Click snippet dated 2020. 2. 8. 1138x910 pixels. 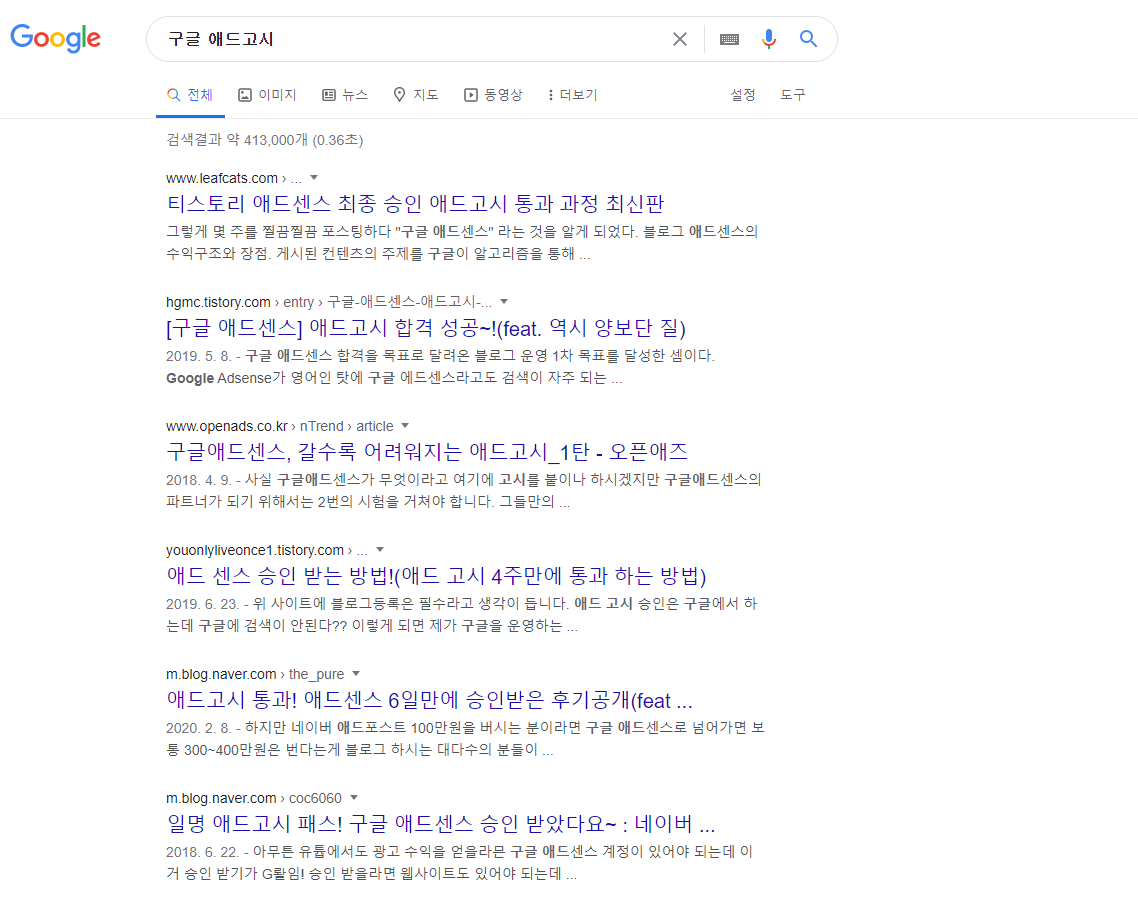pos(465,739)
